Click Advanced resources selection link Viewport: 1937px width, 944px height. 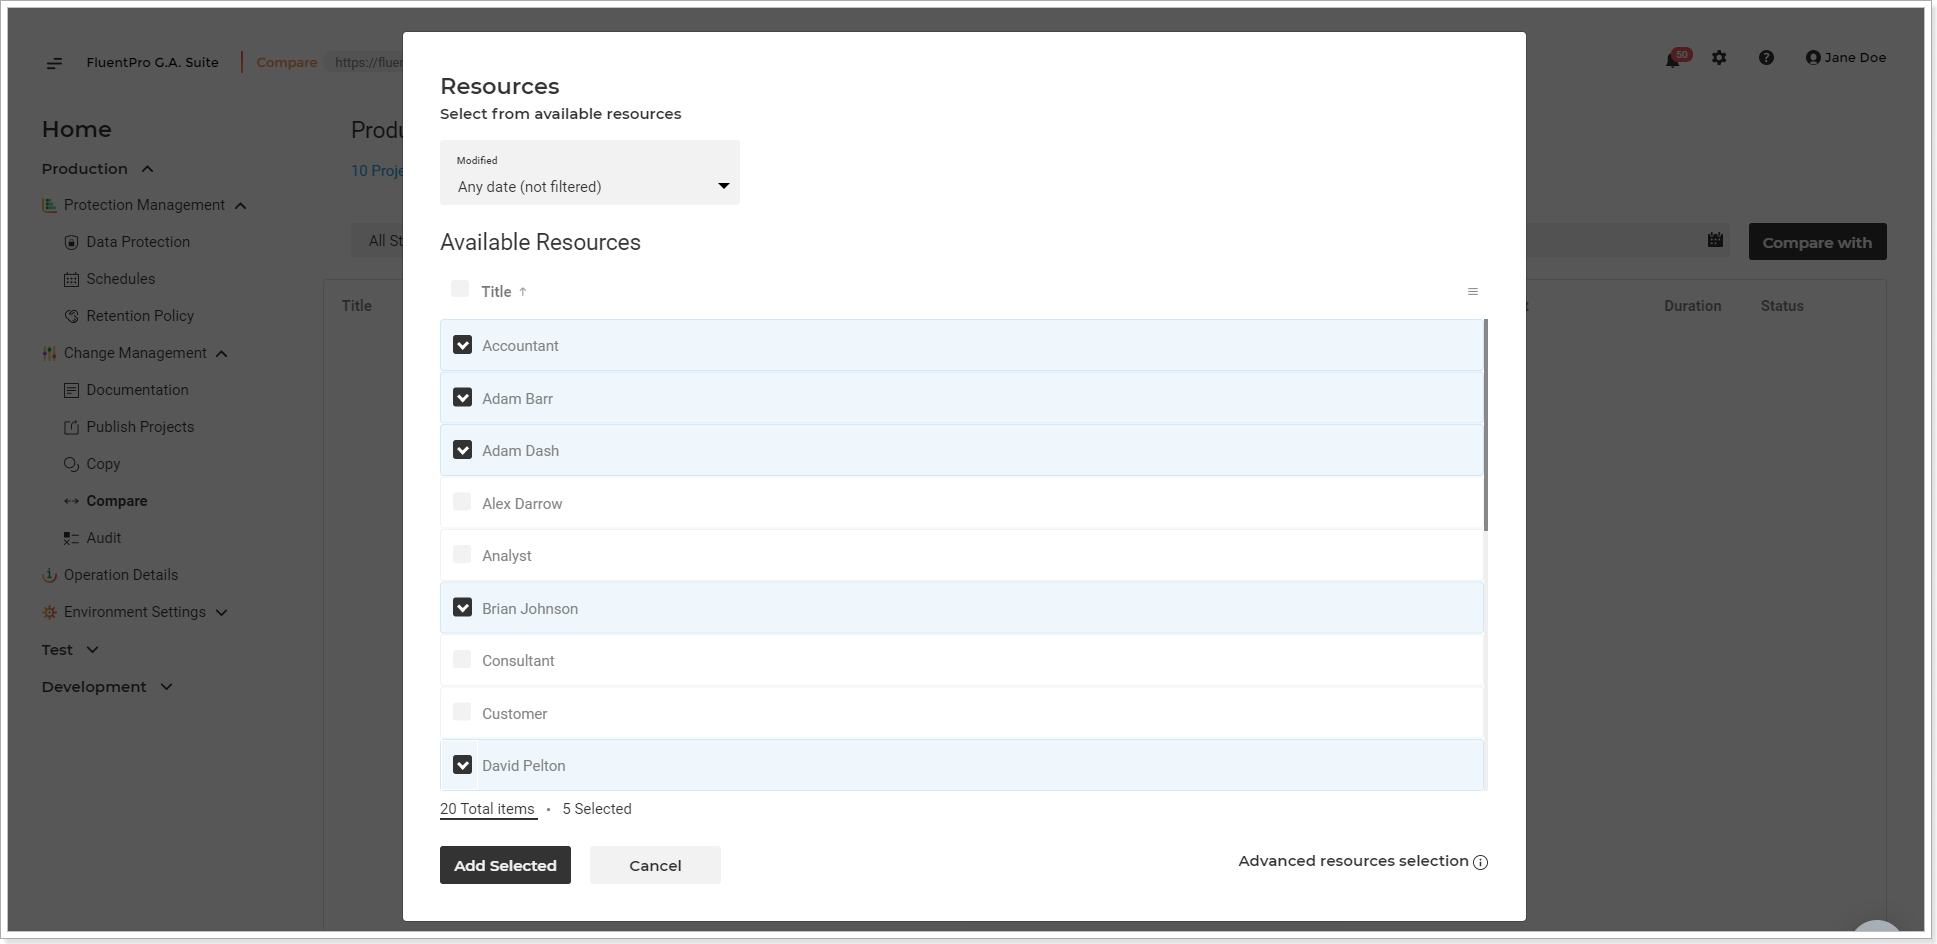click(1353, 861)
